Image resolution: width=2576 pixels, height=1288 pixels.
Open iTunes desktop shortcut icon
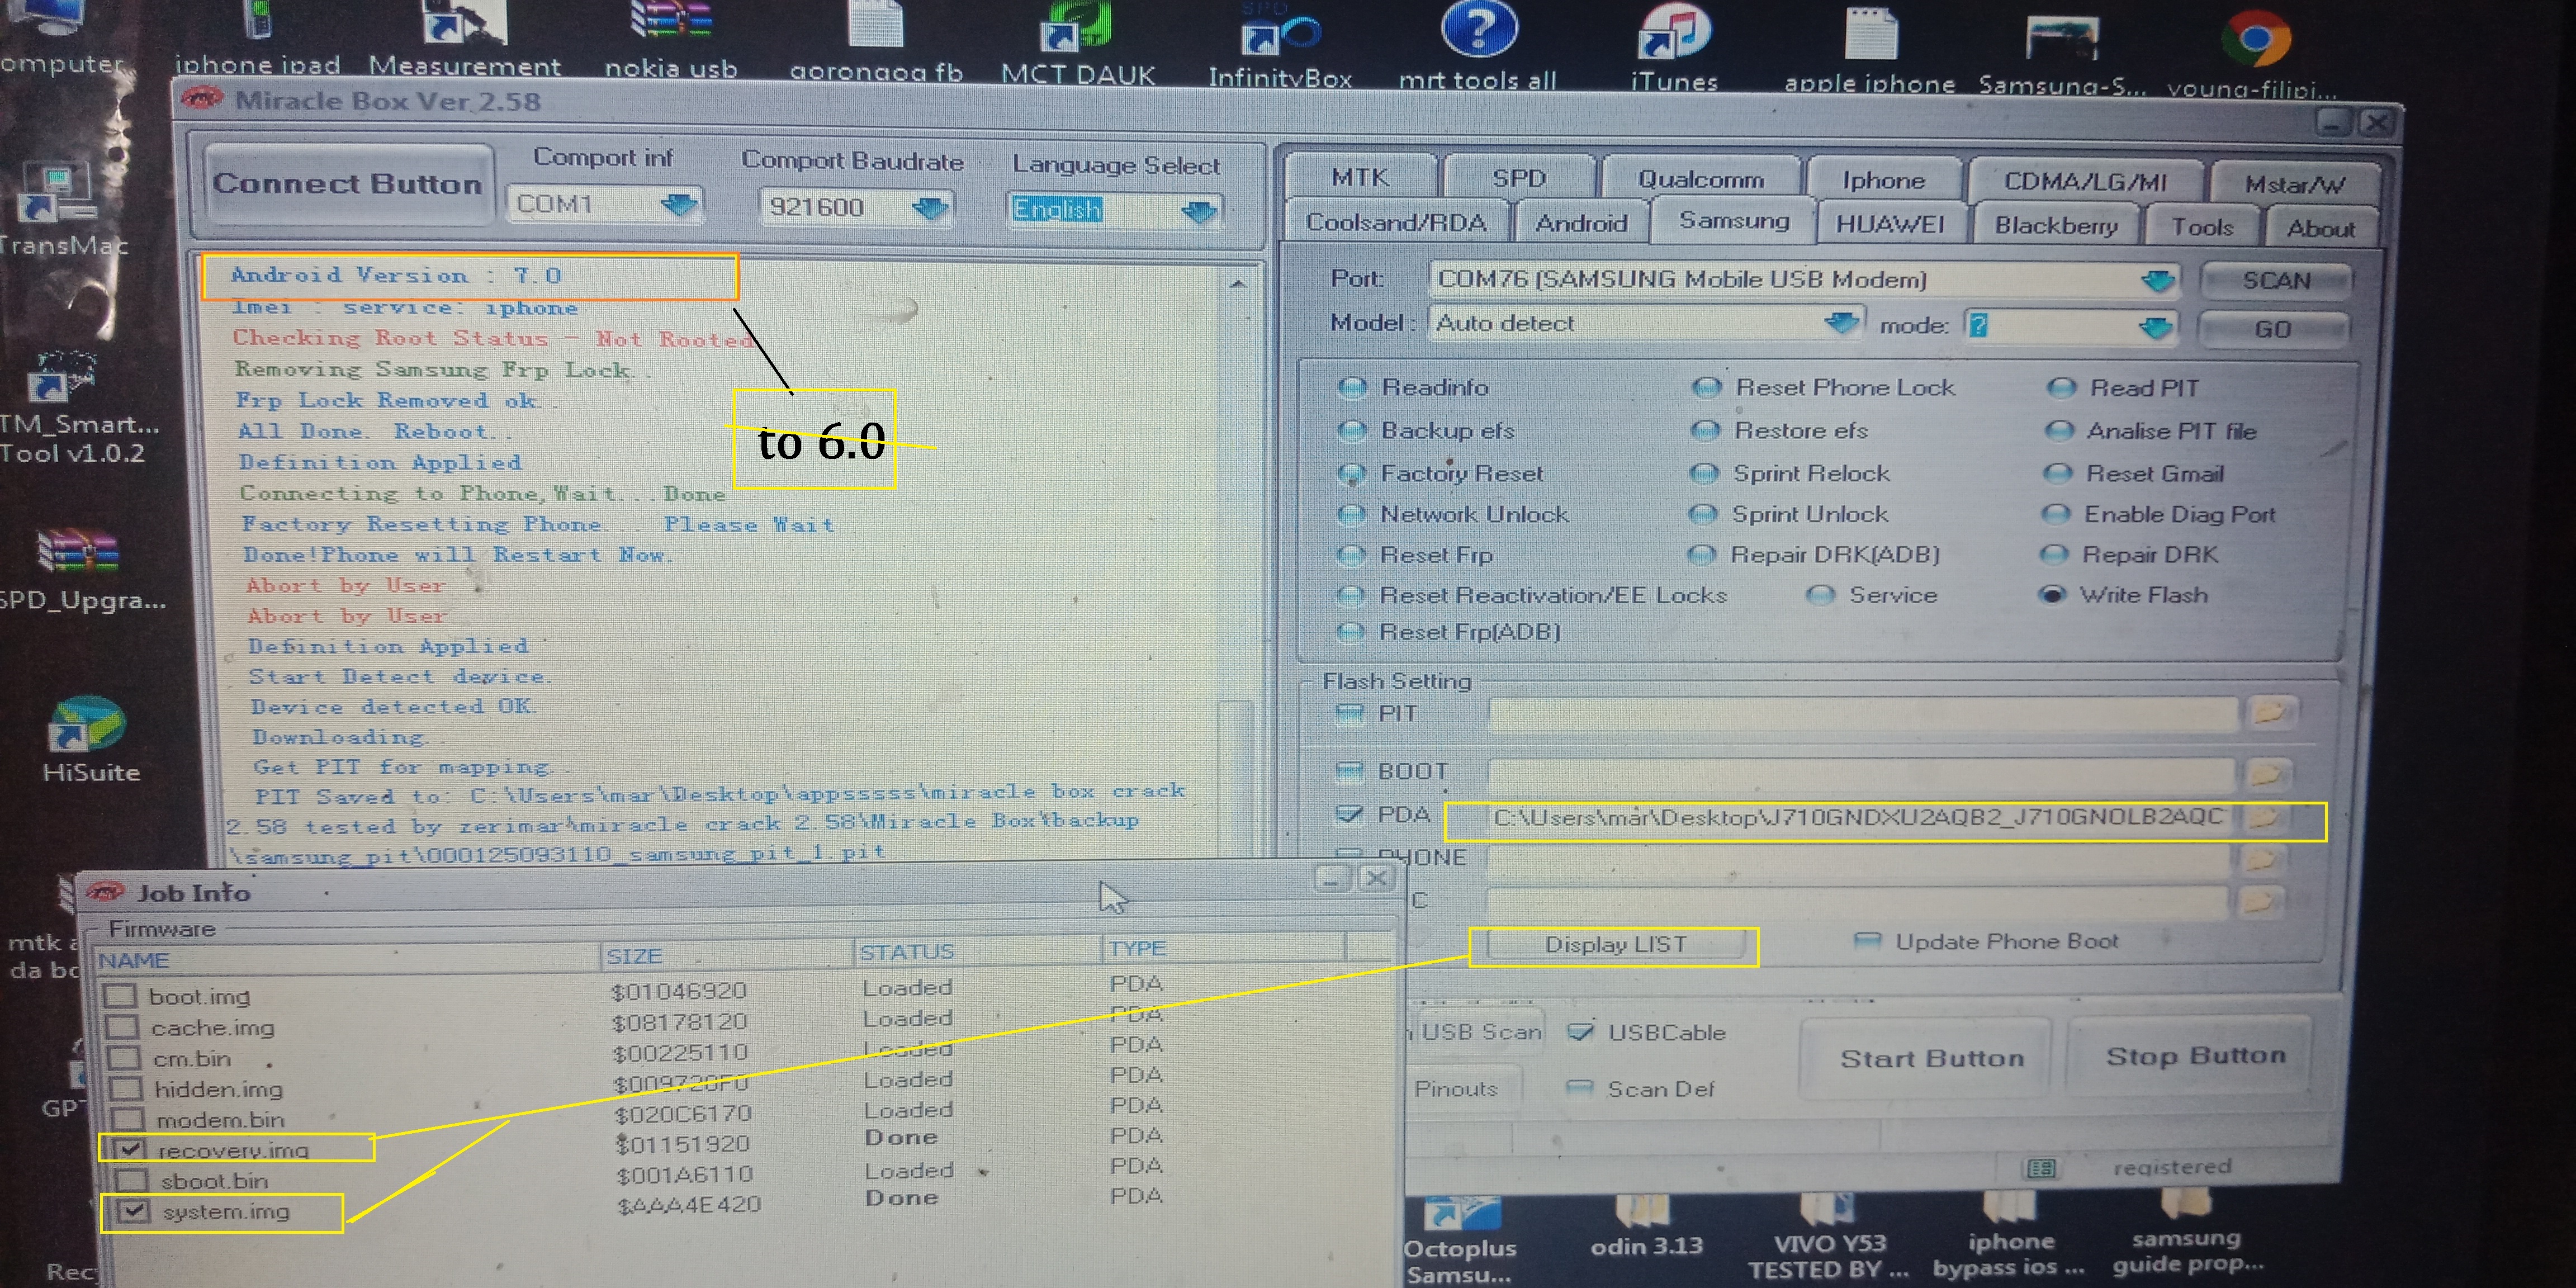[x=1674, y=35]
